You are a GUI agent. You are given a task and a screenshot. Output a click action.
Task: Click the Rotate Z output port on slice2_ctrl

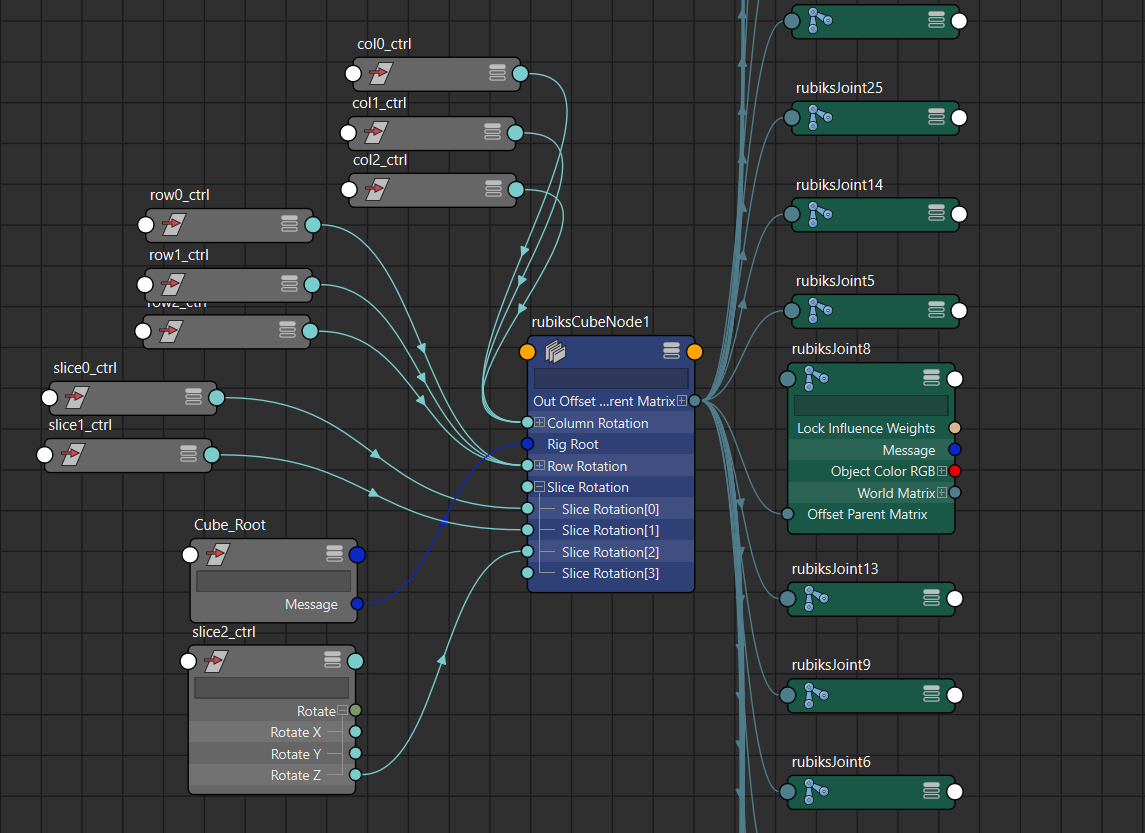355,775
